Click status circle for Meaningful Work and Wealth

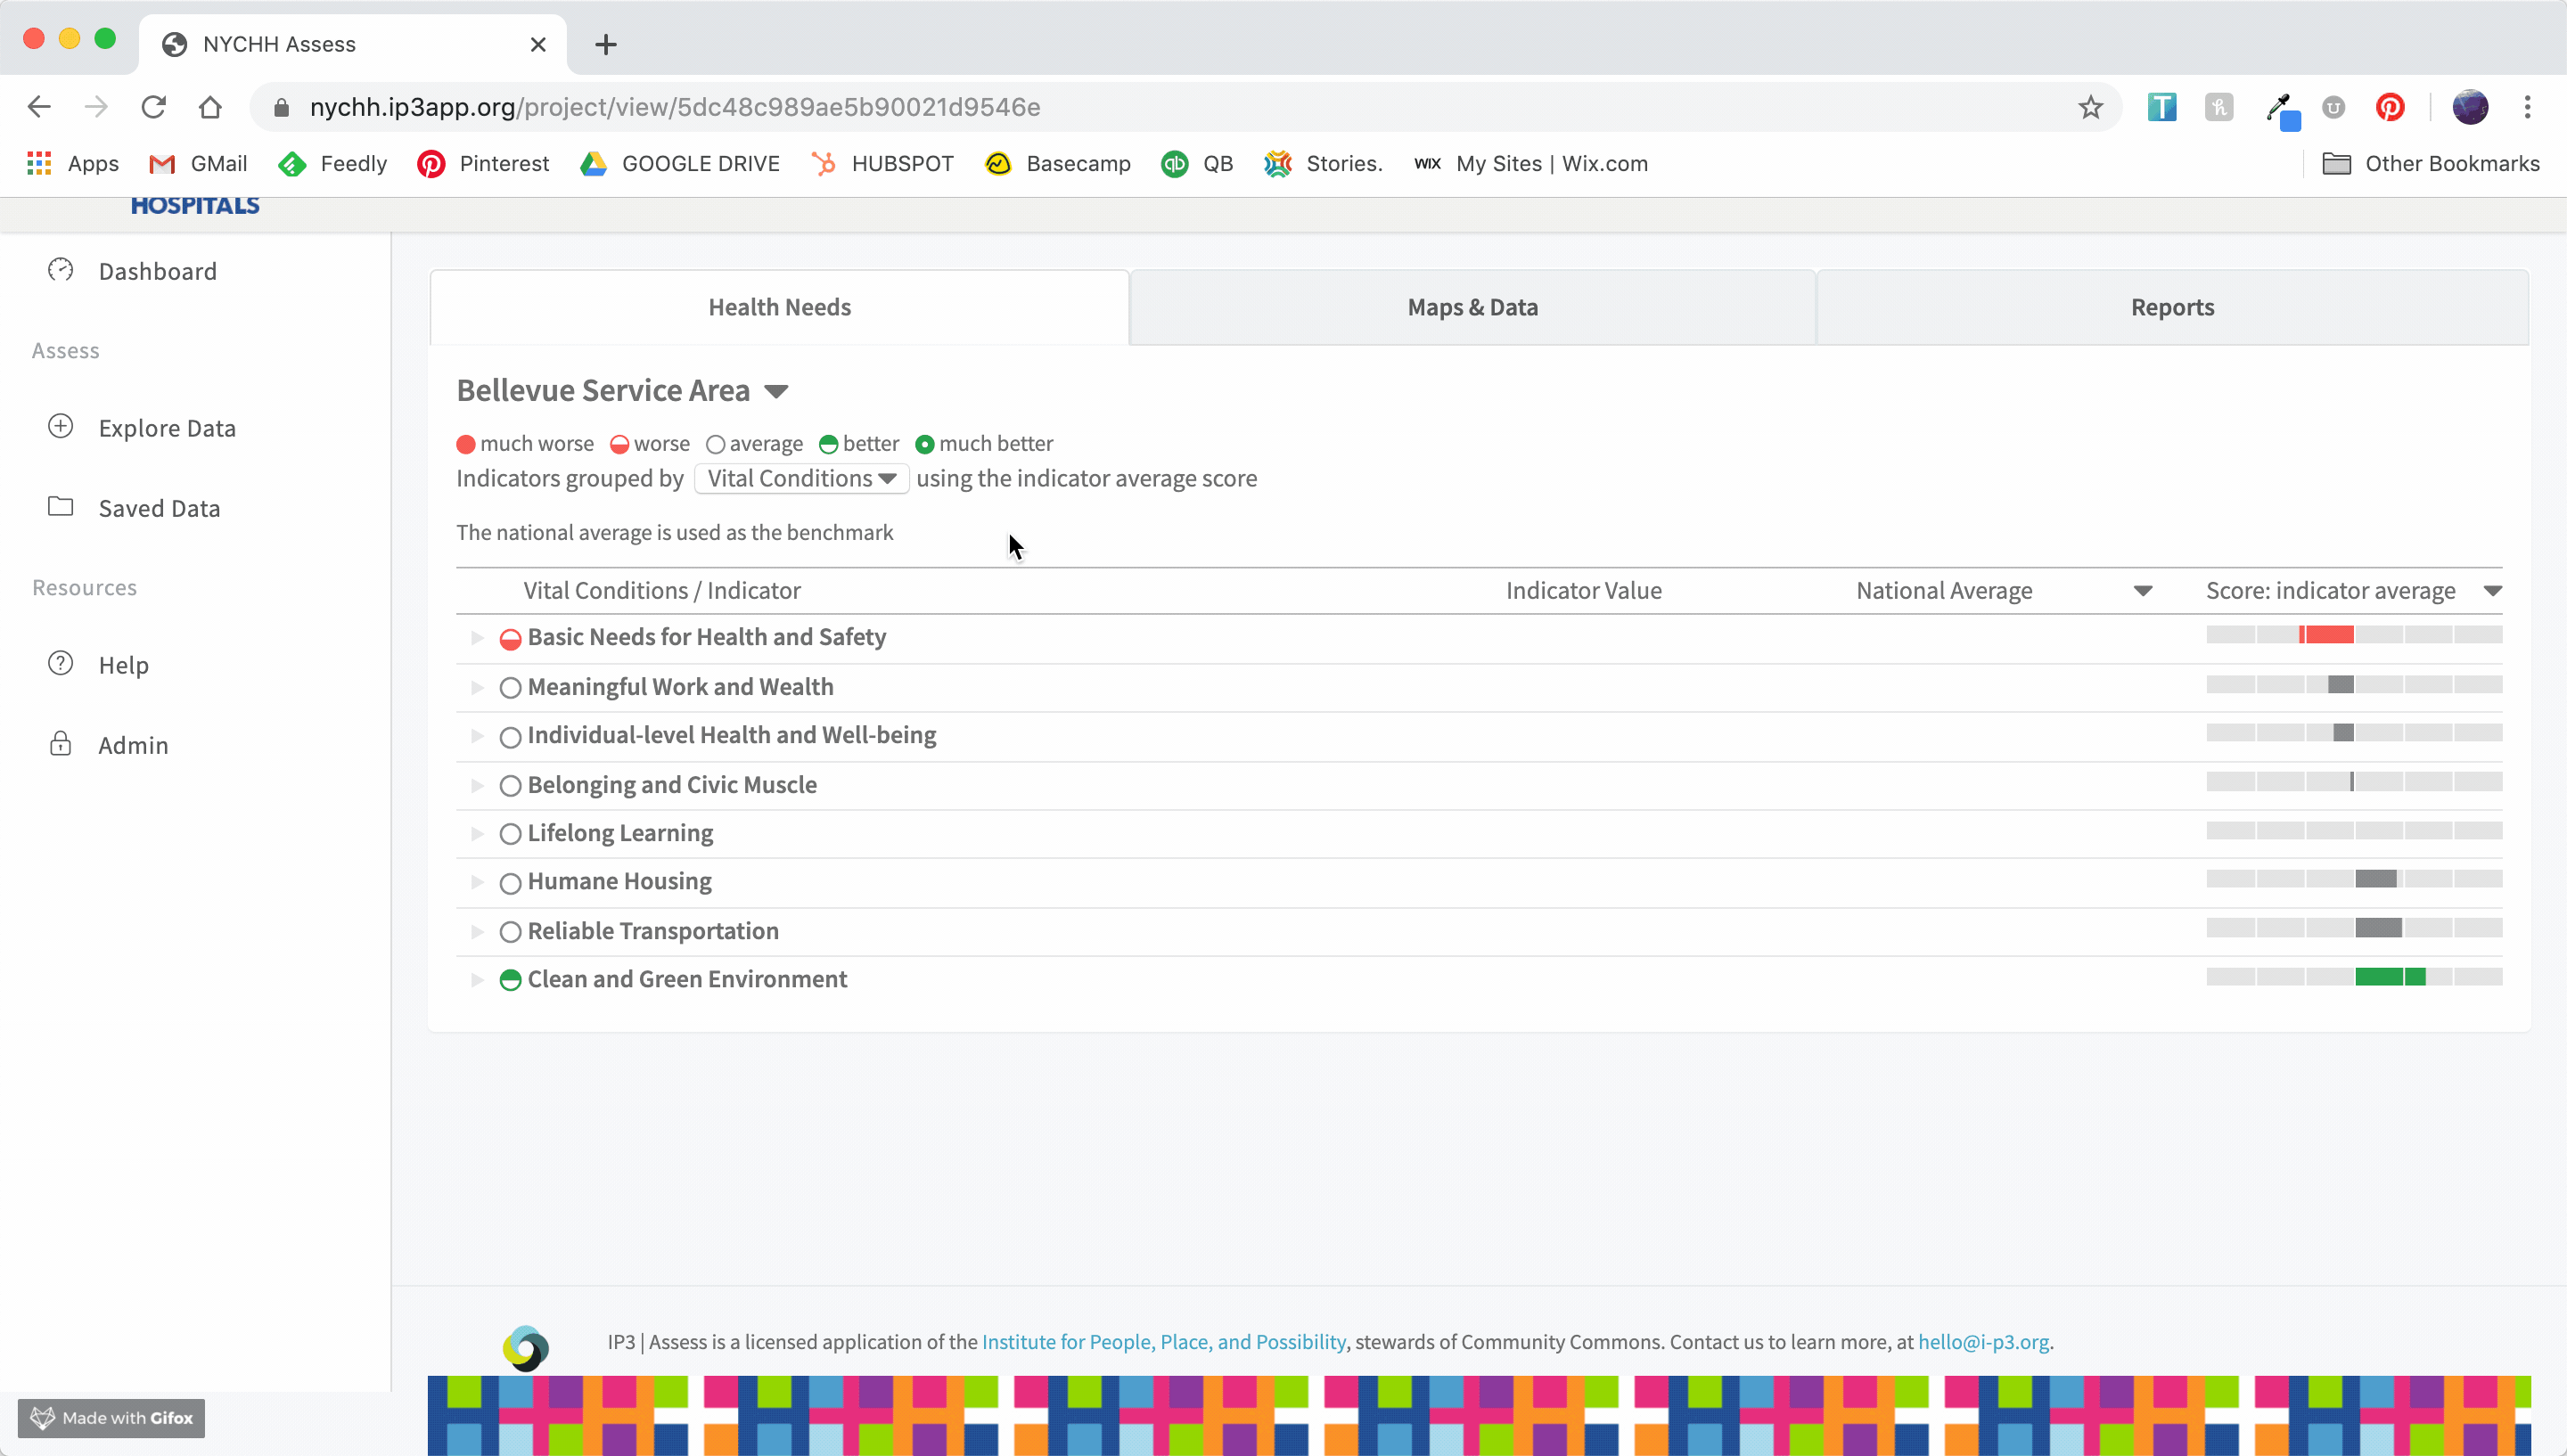click(x=510, y=688)
